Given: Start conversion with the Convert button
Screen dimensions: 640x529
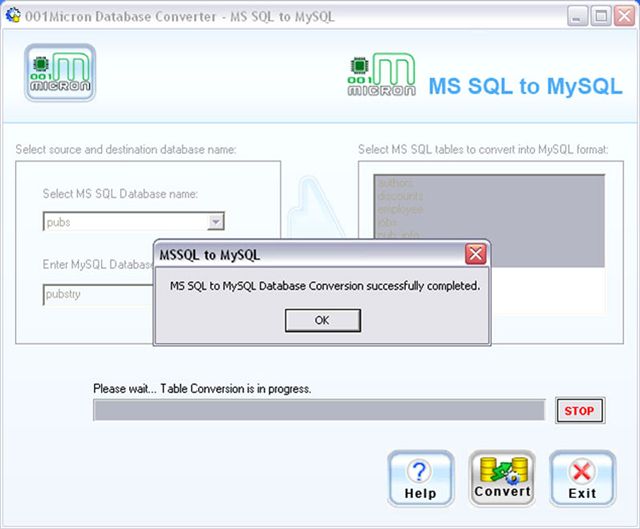Looking at the screenshot, I should tap(502, 478).
